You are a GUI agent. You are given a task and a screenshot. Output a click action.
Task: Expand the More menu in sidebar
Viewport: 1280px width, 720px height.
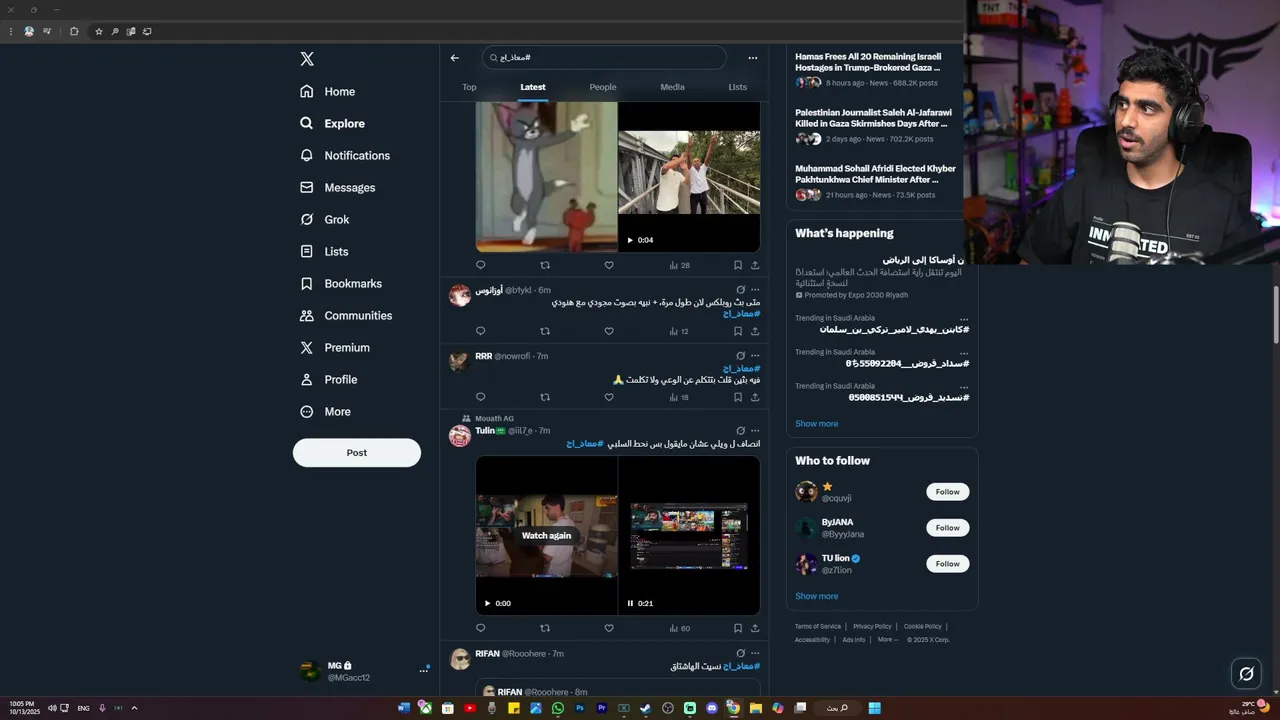[326, 411]
